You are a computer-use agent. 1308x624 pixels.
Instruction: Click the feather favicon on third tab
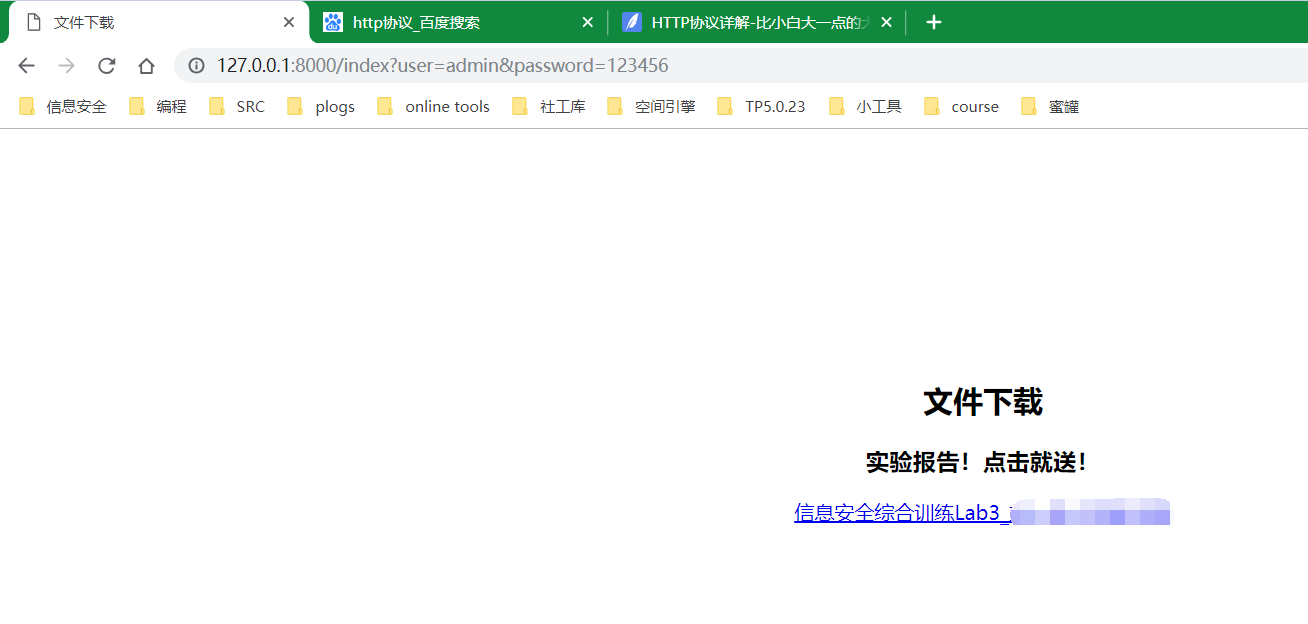(x=632, y=22)
